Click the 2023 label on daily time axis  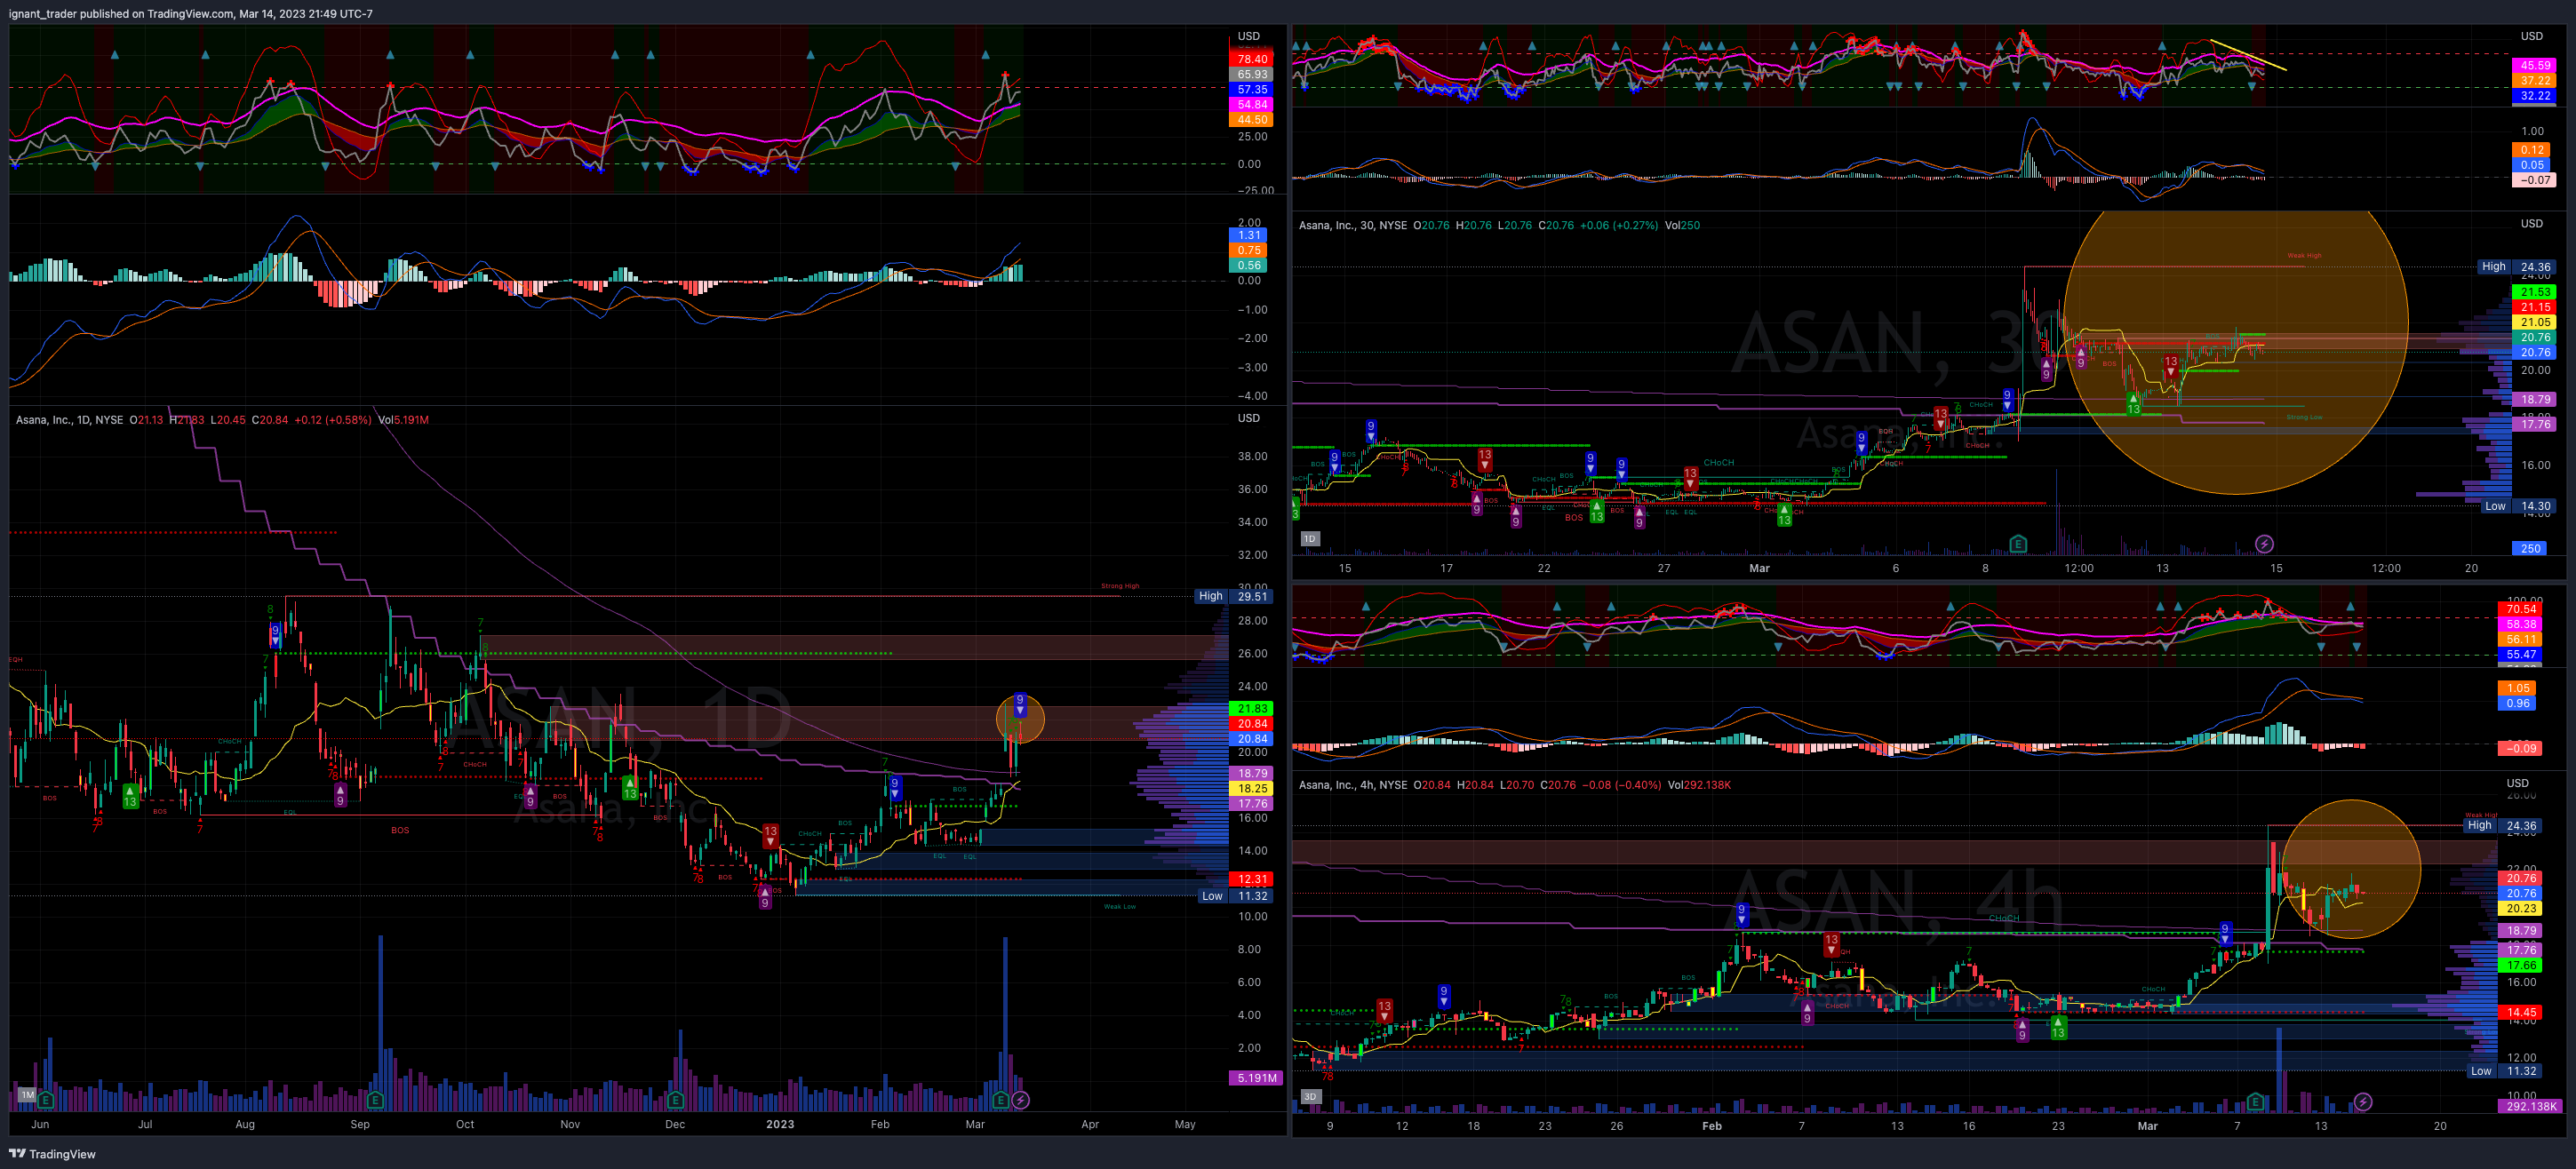(780, 1124)
